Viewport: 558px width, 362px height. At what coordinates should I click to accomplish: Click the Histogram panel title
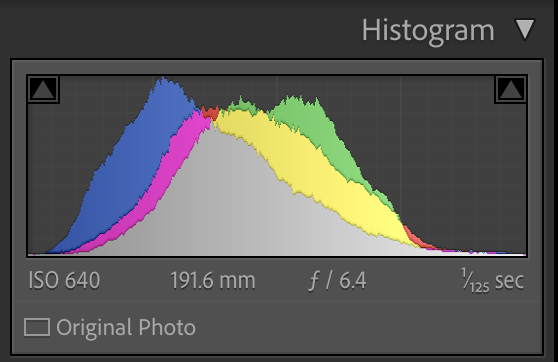click(428, 31)
